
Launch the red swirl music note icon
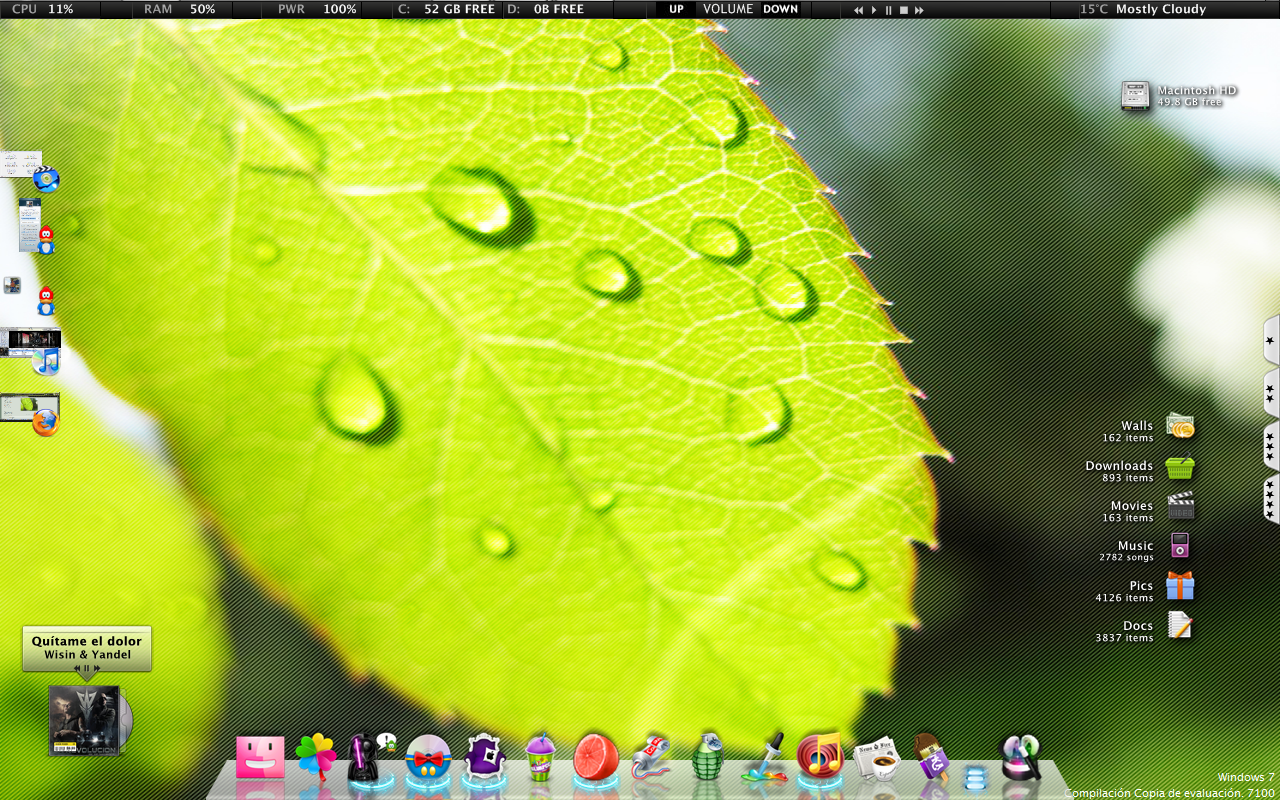tap(820, 756)
